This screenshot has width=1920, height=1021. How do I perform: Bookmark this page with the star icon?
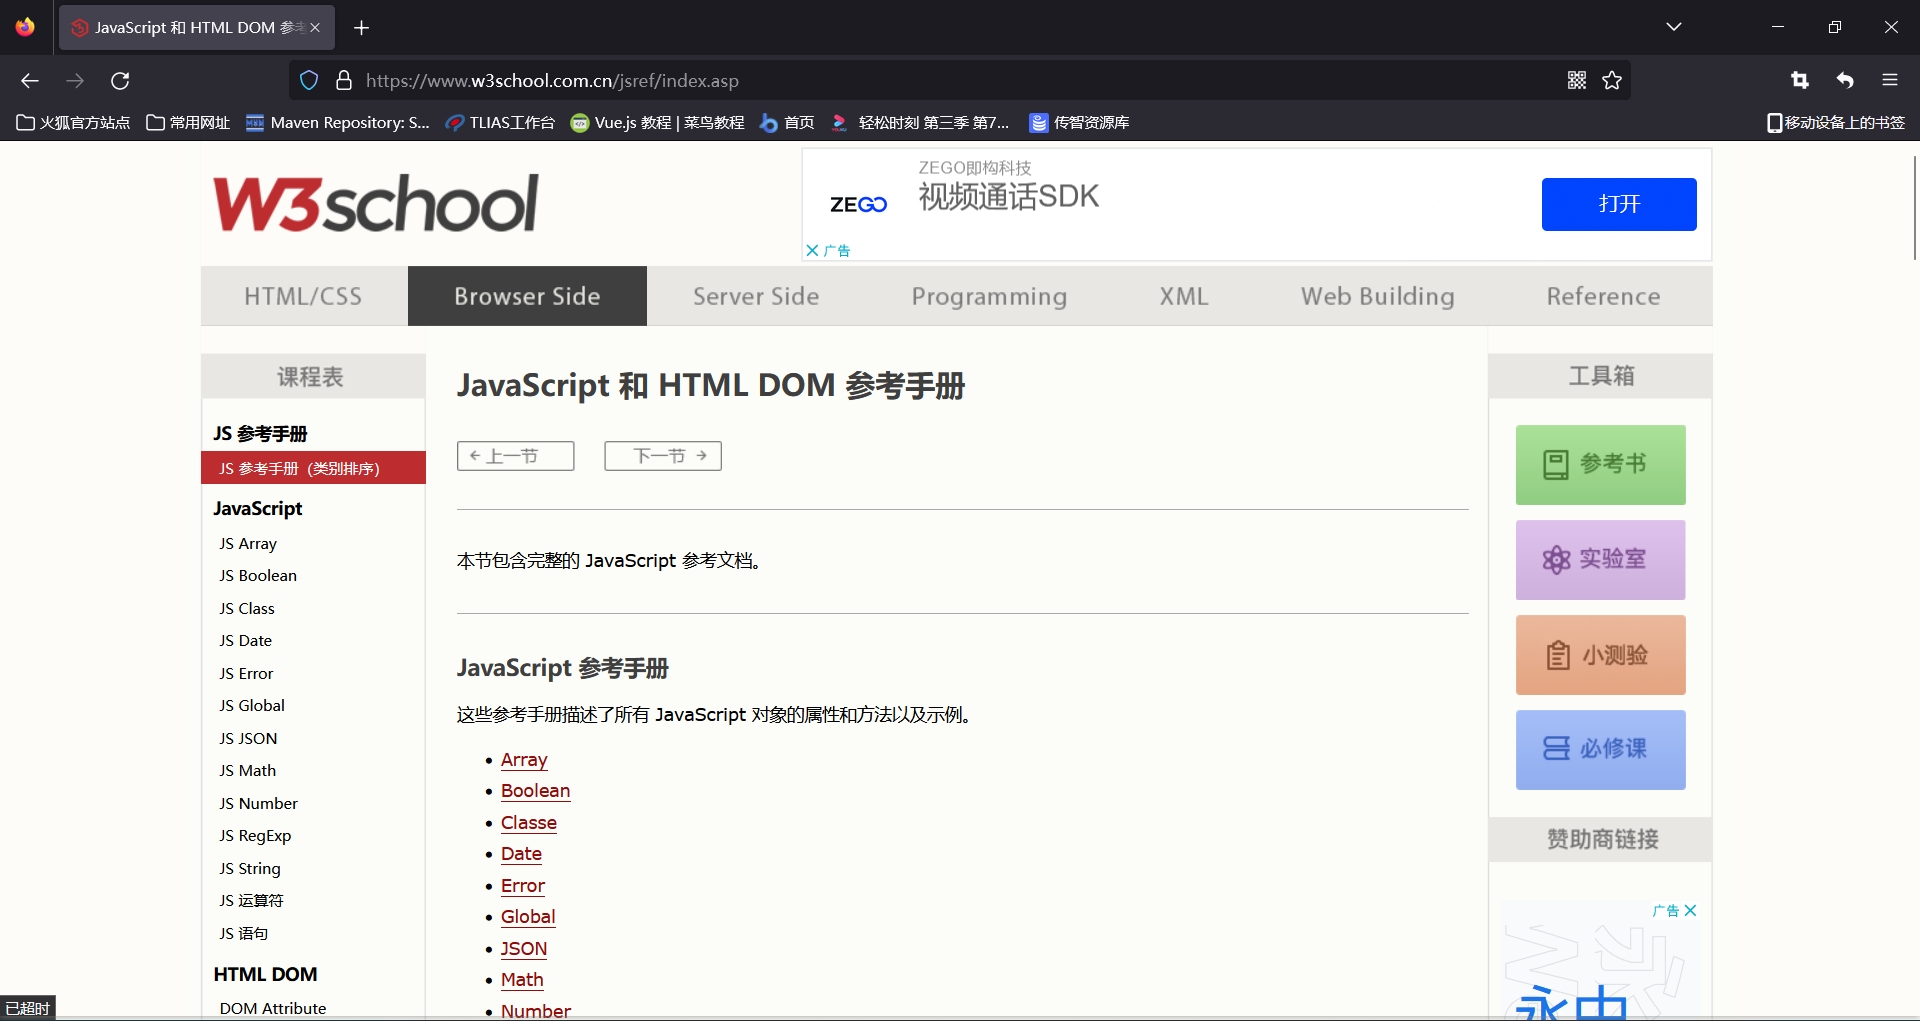pos(1612,81)
